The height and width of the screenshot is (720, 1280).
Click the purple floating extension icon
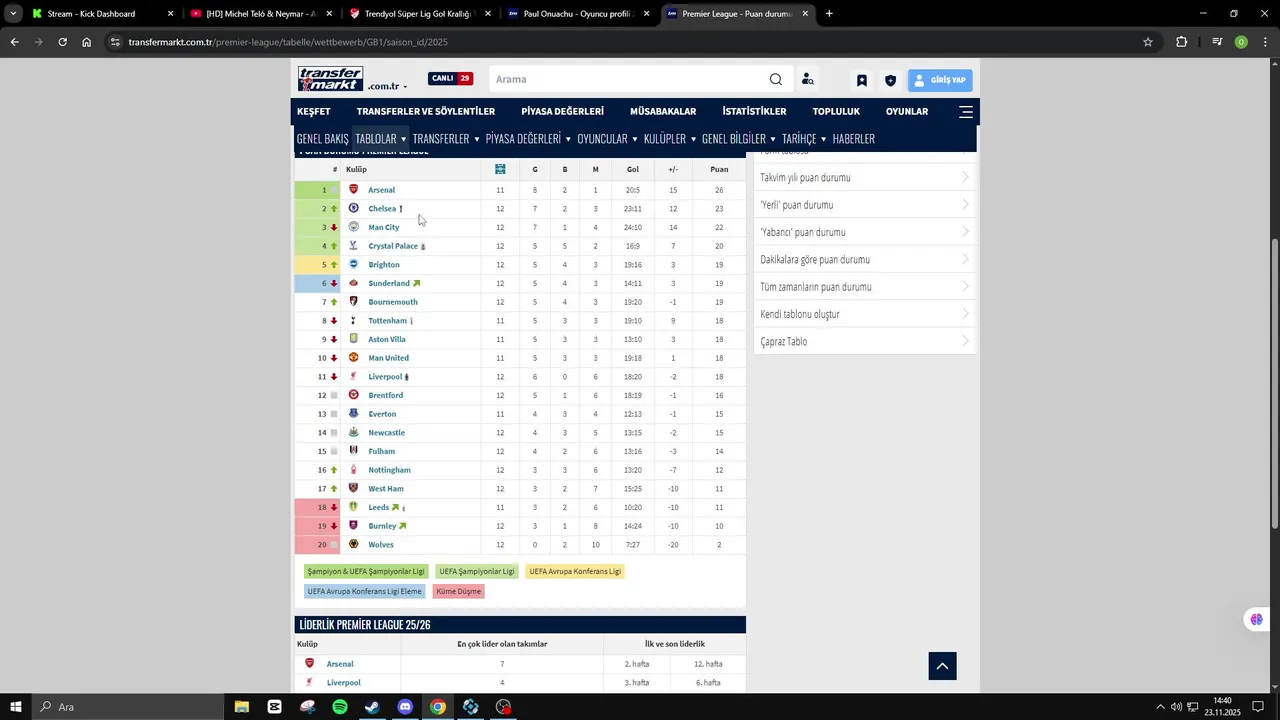pyautogui.click(x=1256, y=620)
